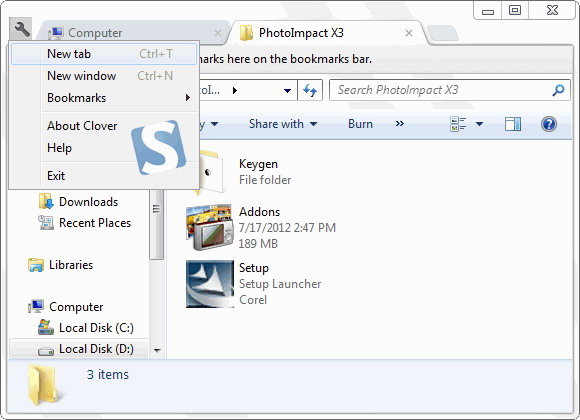Select the Setup launcher icon
Viewport: 580px width, 420px height.
coord(210,284)
